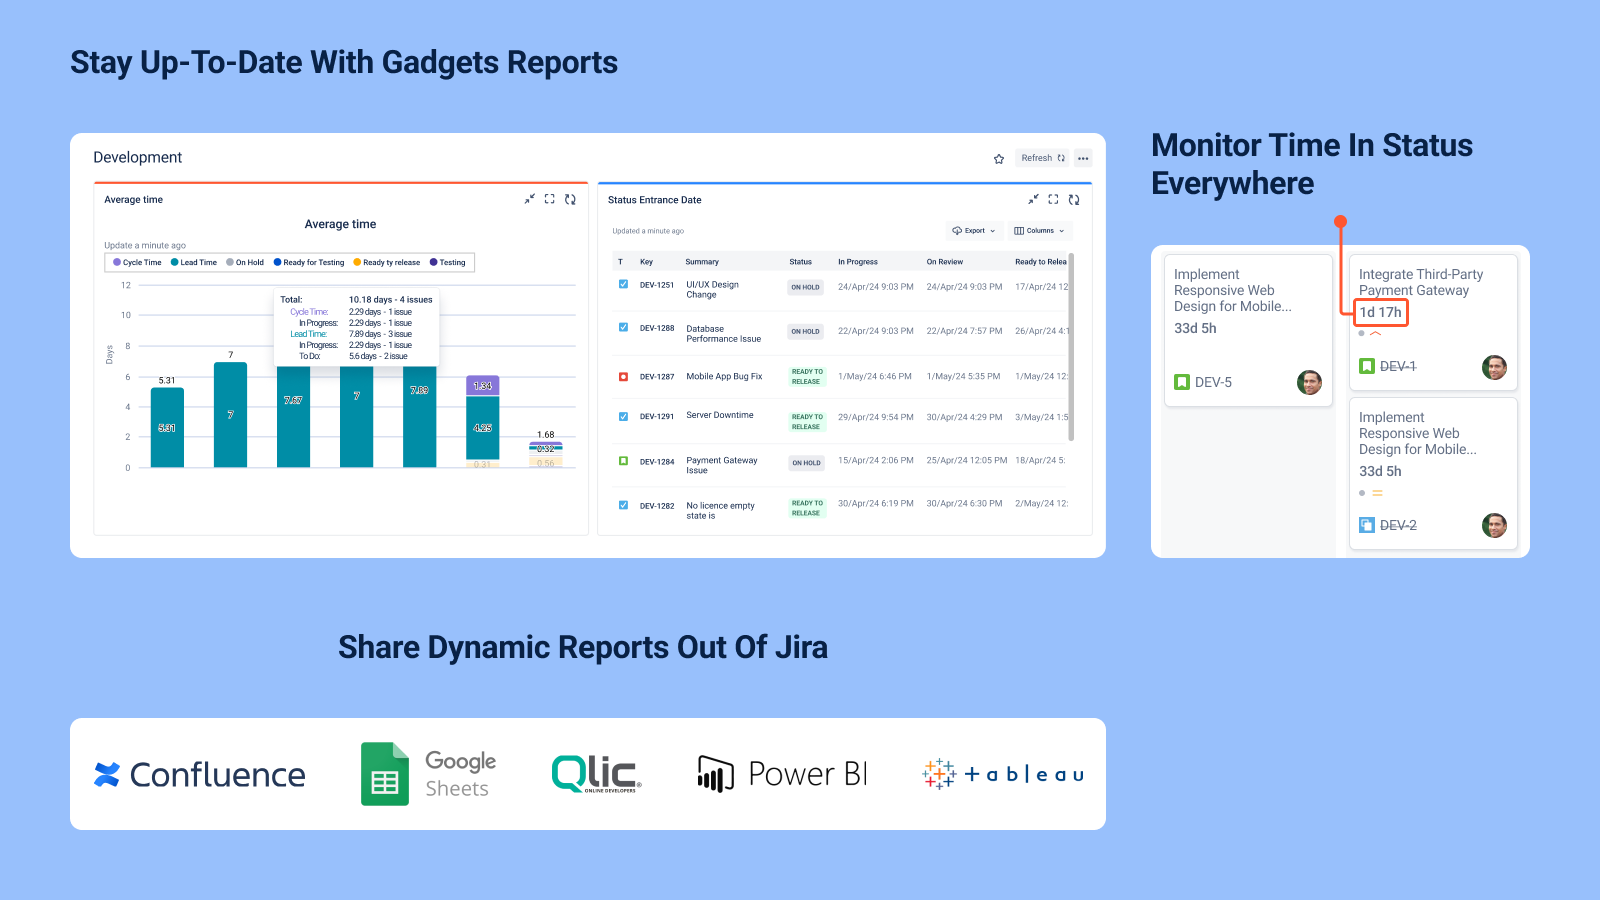The height and width of the screenshot is (900, 1600).
Task: Click the Google Sheets logo
Action: [x=428, y=774]
